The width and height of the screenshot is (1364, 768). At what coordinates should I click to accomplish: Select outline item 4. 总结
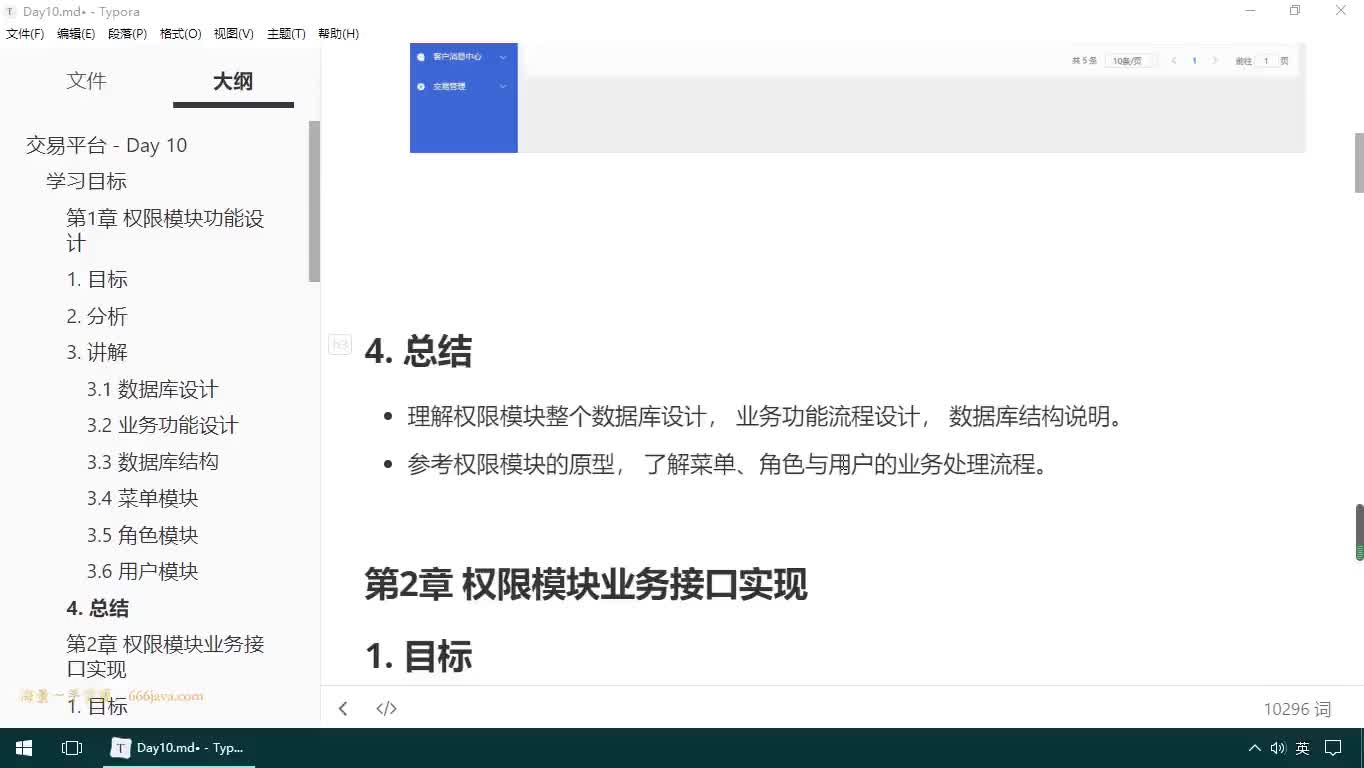(x=97, y=608)
